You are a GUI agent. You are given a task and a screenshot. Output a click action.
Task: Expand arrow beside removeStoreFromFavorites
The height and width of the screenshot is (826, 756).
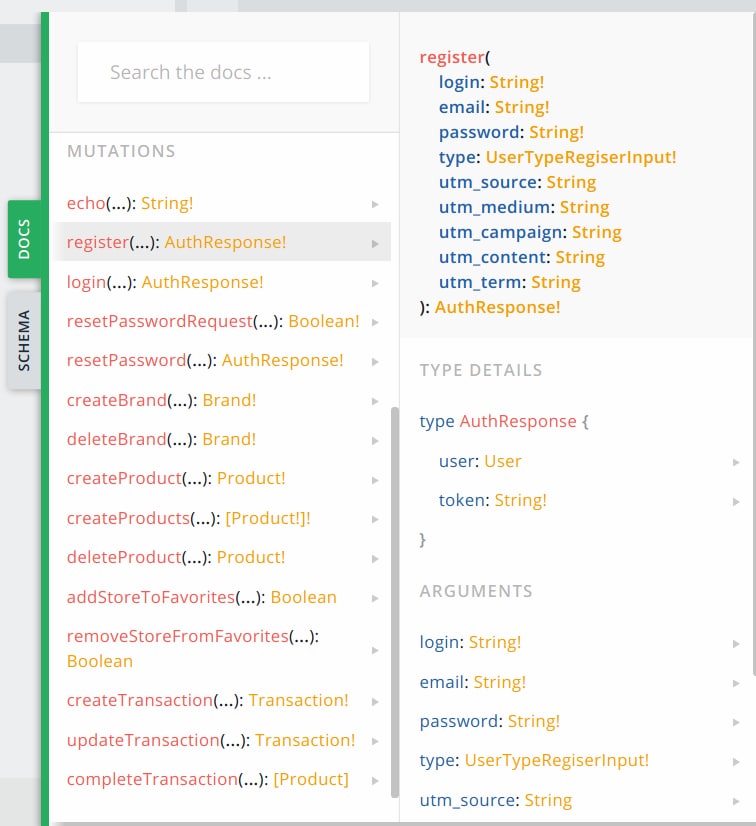click(x=375, y=650)
